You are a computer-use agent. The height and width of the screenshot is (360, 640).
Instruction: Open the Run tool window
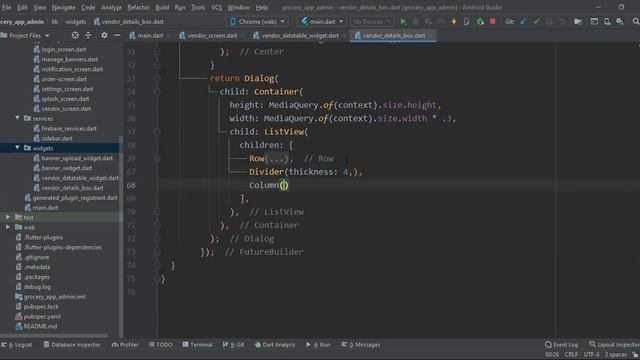[x=318, y=345]
